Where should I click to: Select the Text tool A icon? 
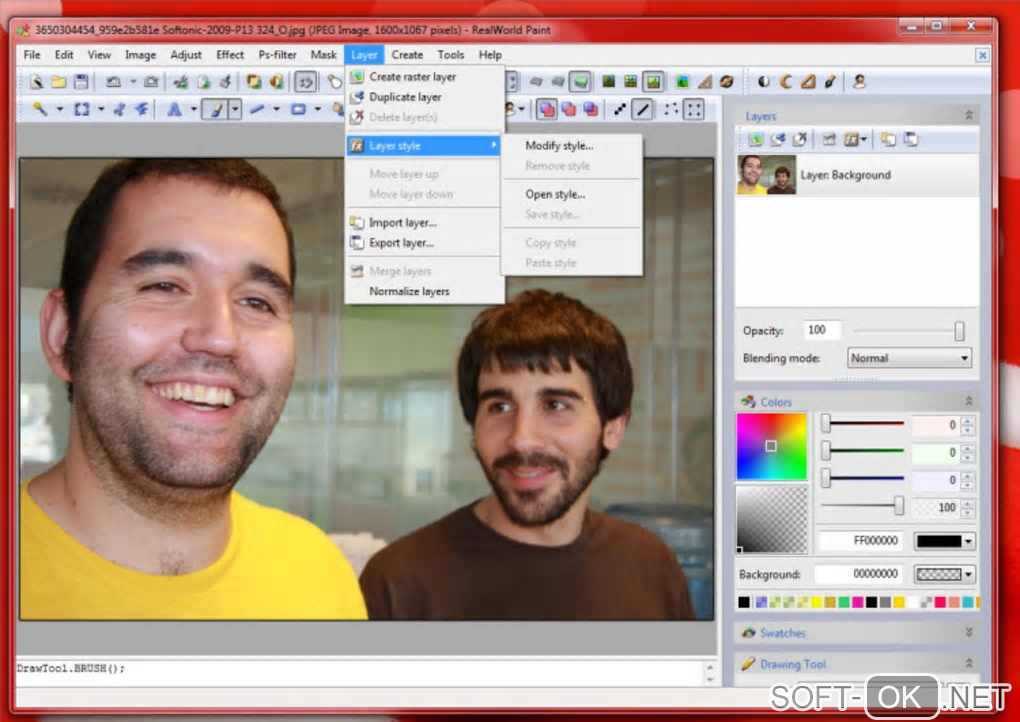pos(174,109)
